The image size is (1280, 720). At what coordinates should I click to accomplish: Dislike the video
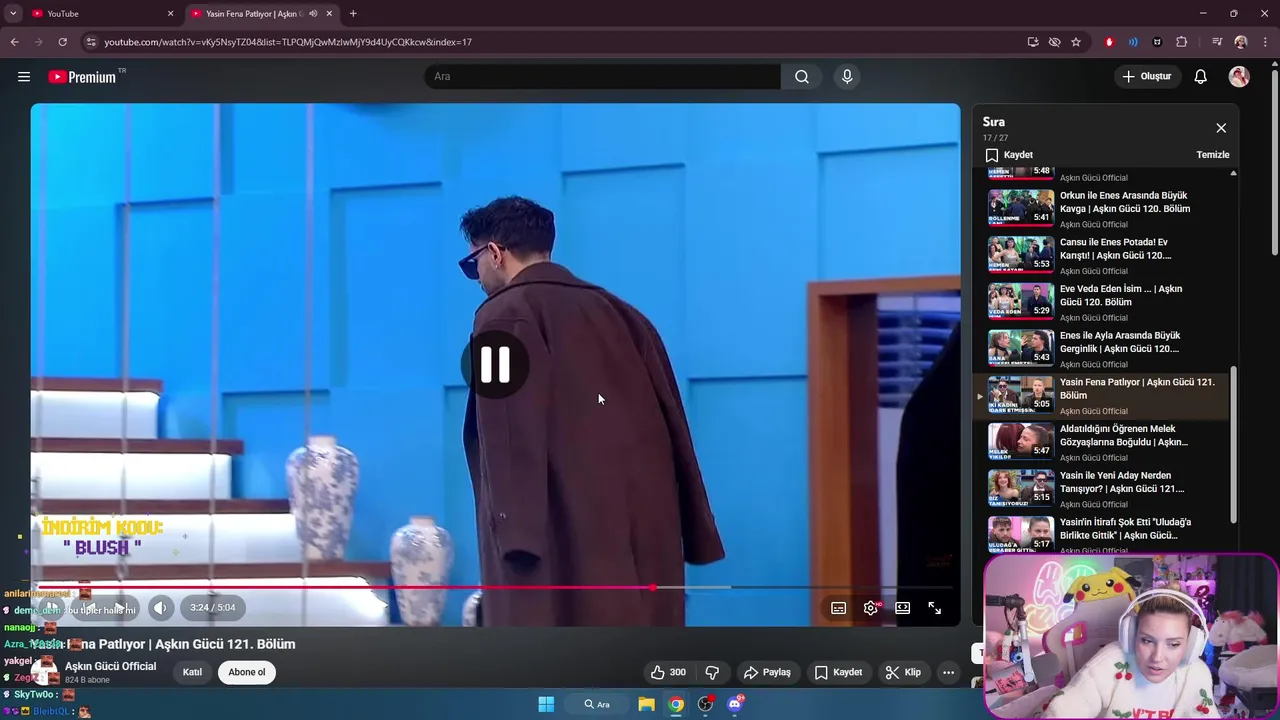tap(713, 672)
